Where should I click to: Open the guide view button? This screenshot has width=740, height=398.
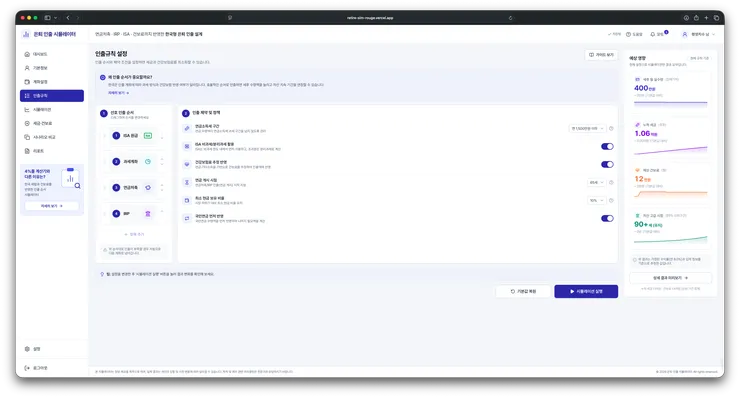[601, 55]
